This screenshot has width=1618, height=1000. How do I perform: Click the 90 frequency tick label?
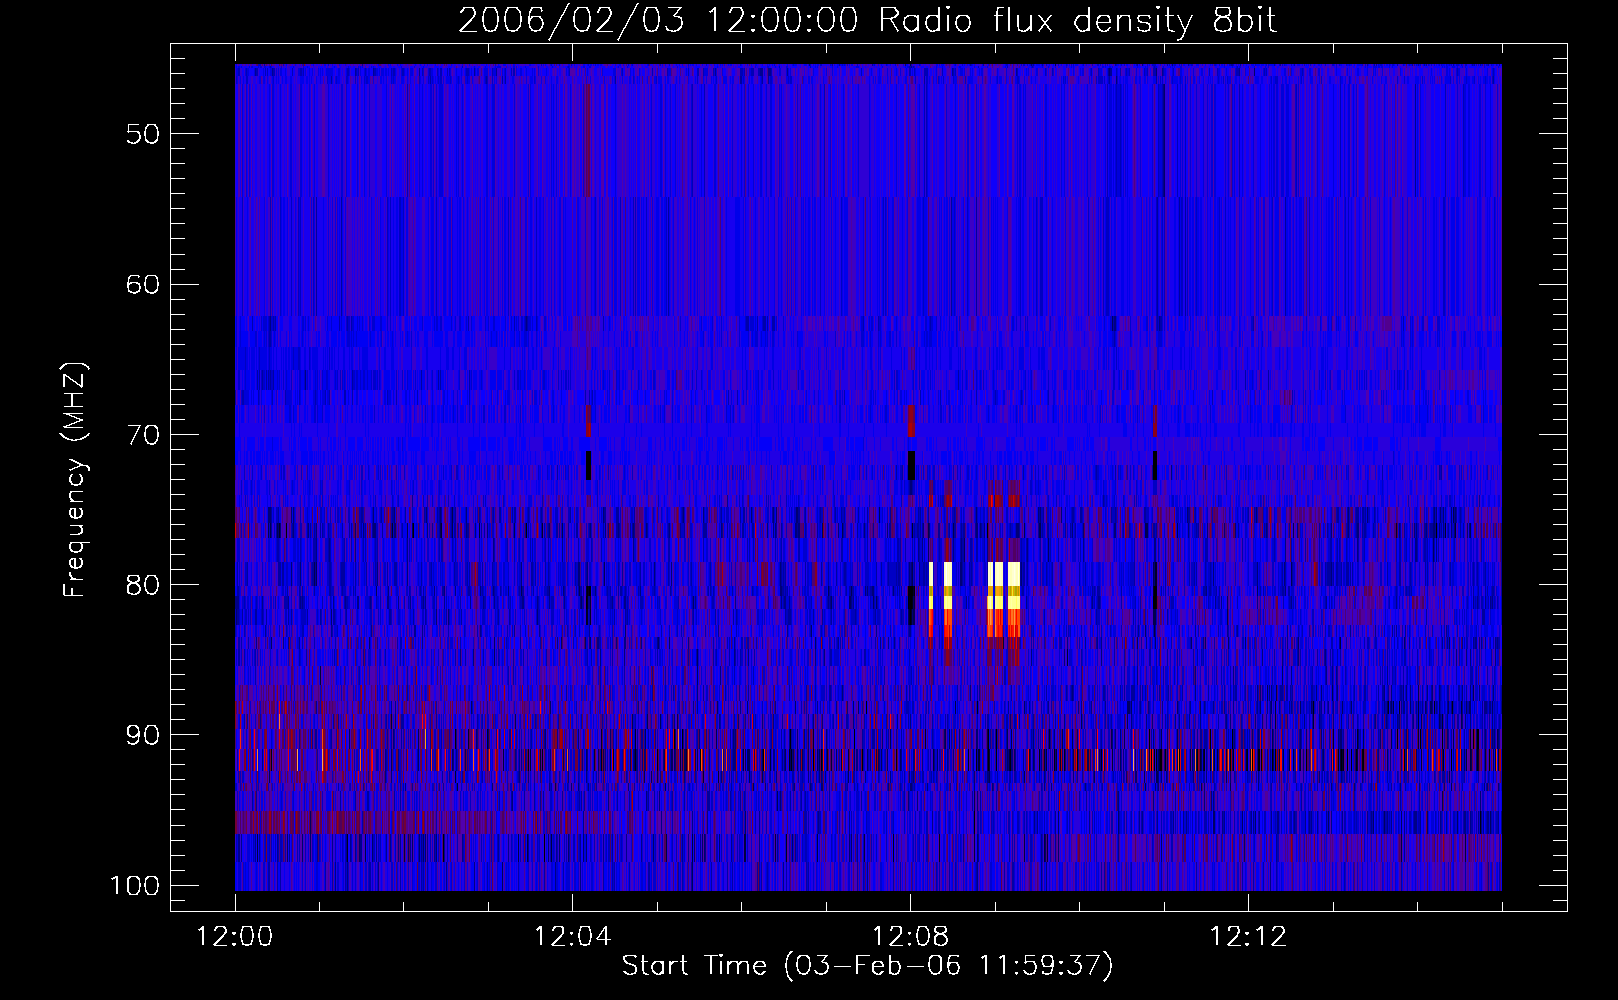point(143,735)
